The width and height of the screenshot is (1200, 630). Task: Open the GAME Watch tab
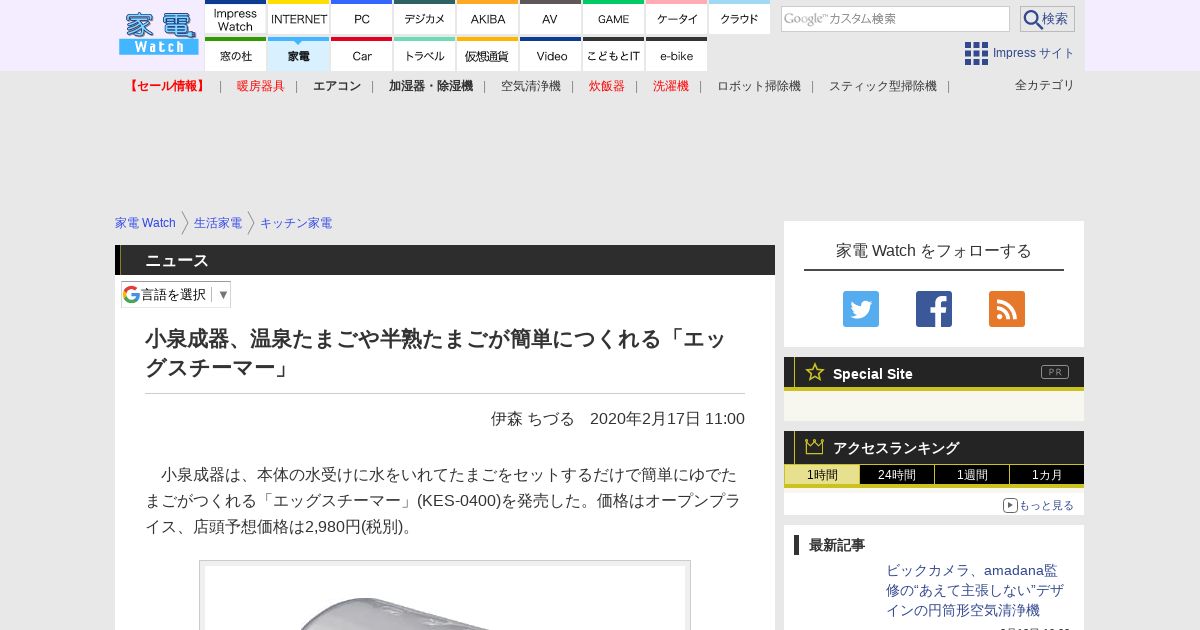614,18
